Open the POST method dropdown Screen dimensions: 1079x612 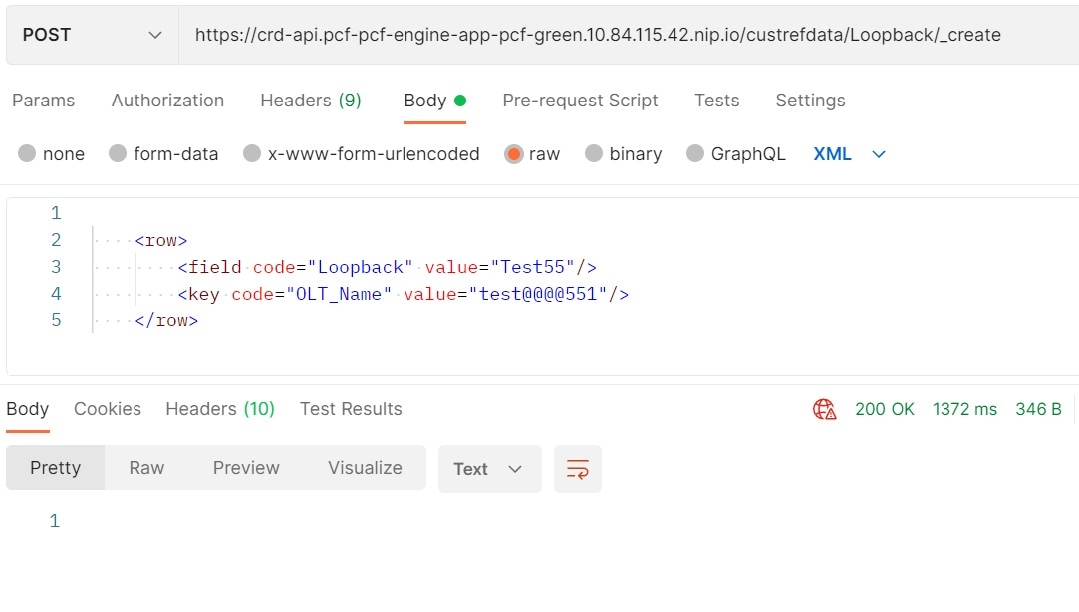coord(92,35)
